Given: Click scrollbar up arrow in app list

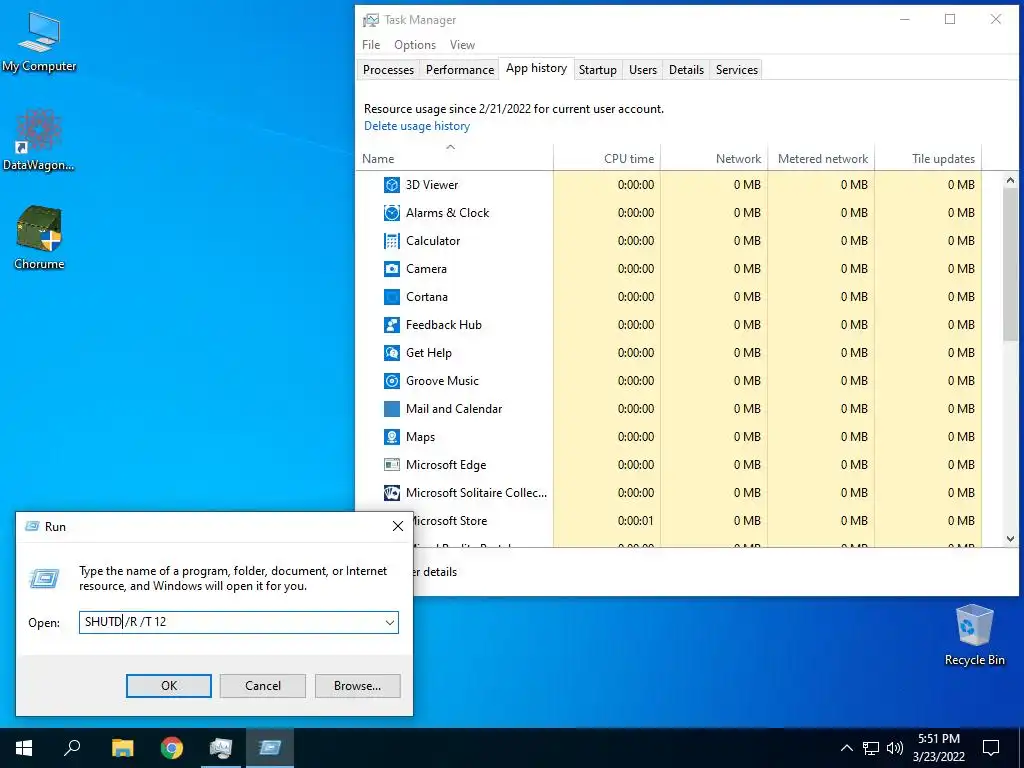Looking at the screenshot, I should tap(1010, 180).
